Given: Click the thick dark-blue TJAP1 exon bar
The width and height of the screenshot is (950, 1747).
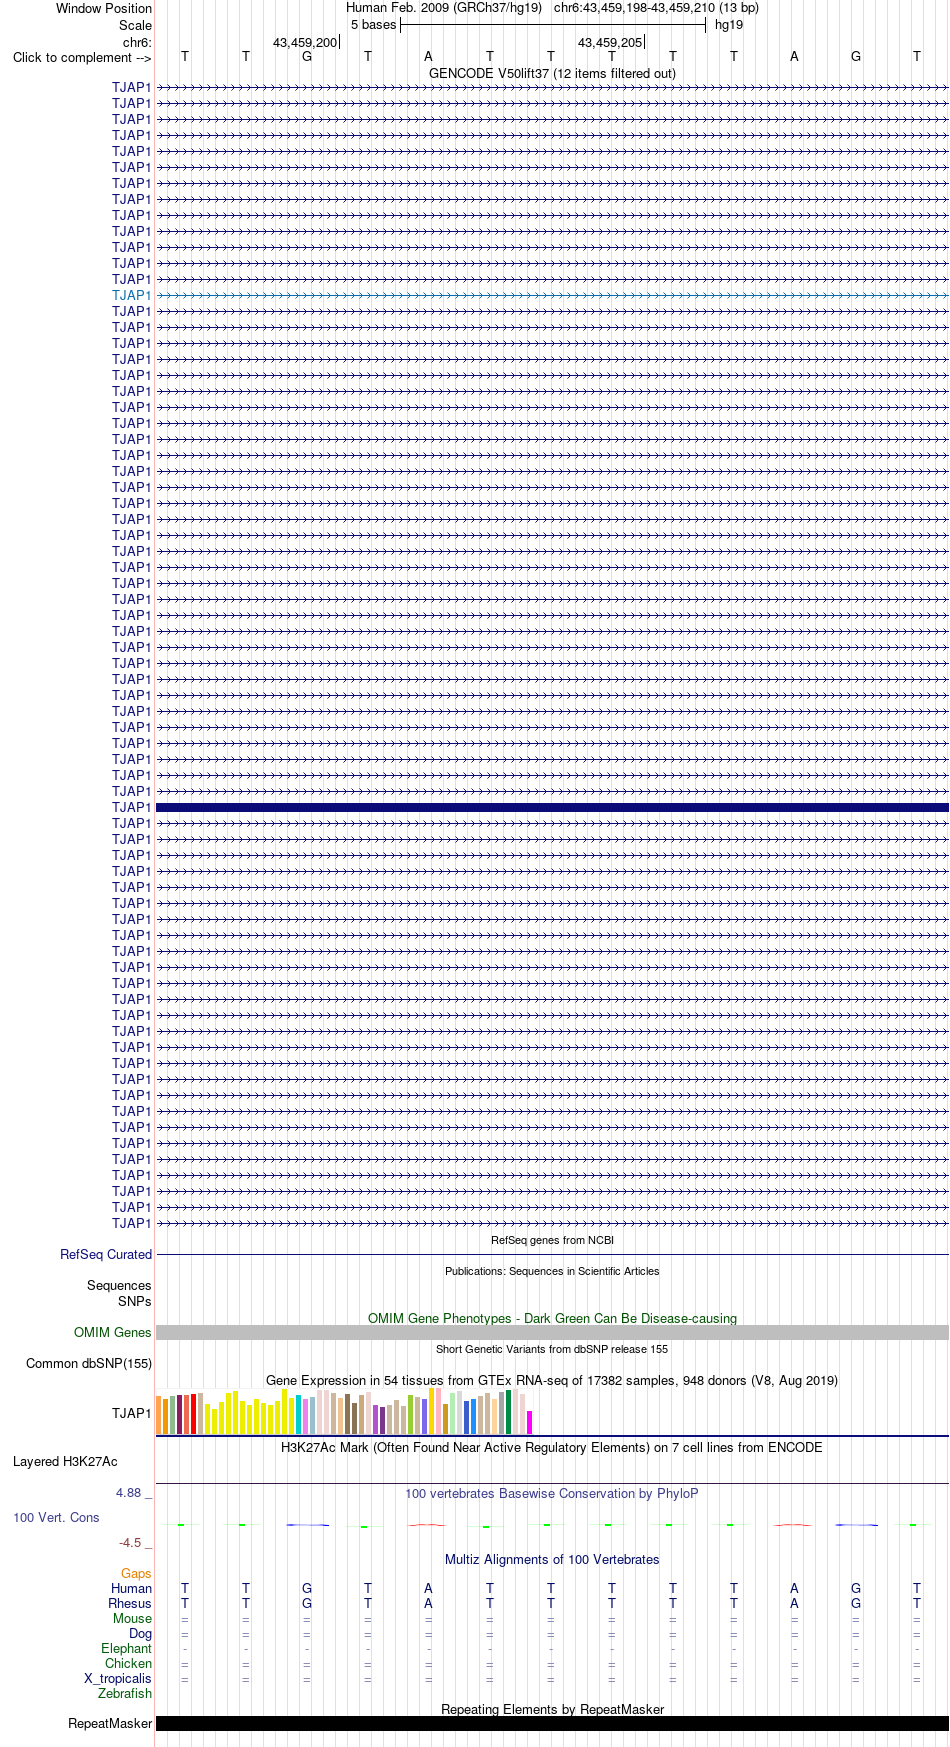Looking at the screenshot, I should coord(552,807).
